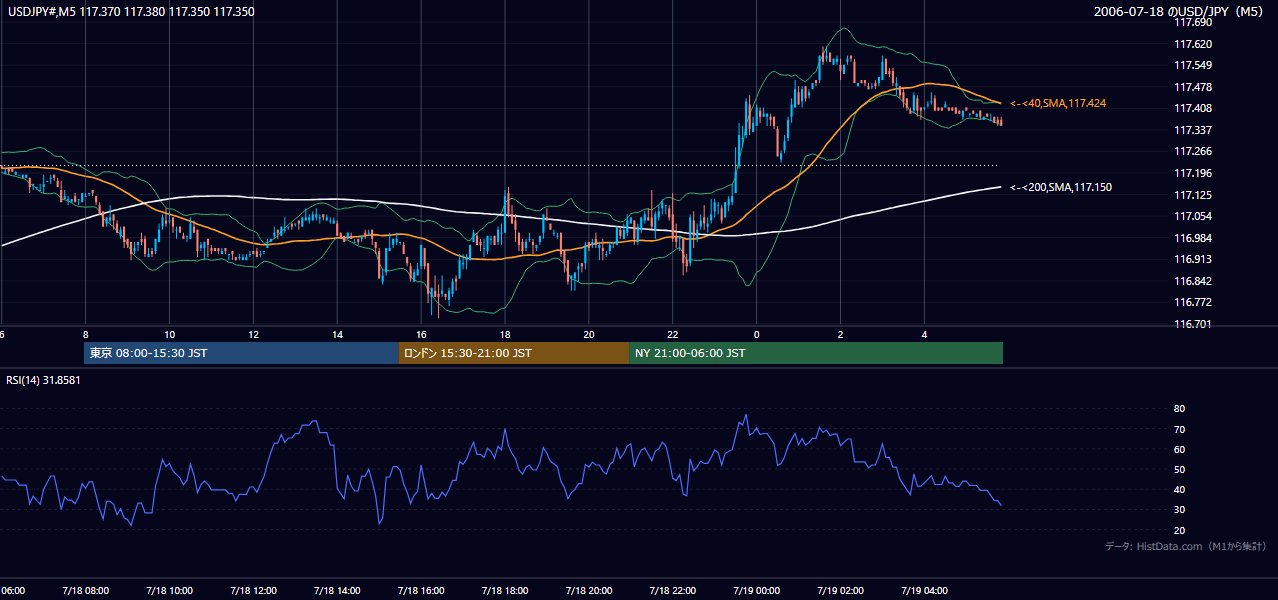Click RSI level 30 on scale
Screen dimensions: 1278x600
click(1179, 510)
